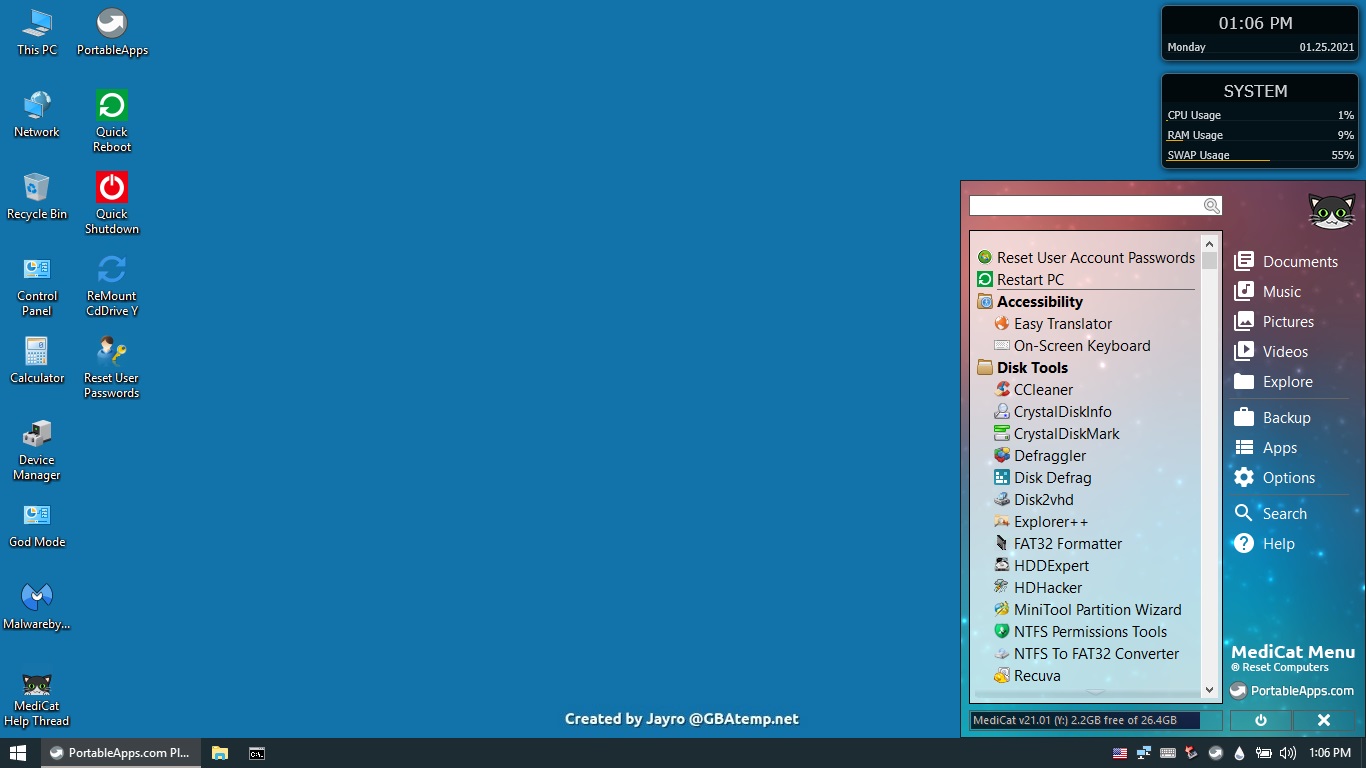Click the app list scrollbar down arrow

click(1210, 689)
